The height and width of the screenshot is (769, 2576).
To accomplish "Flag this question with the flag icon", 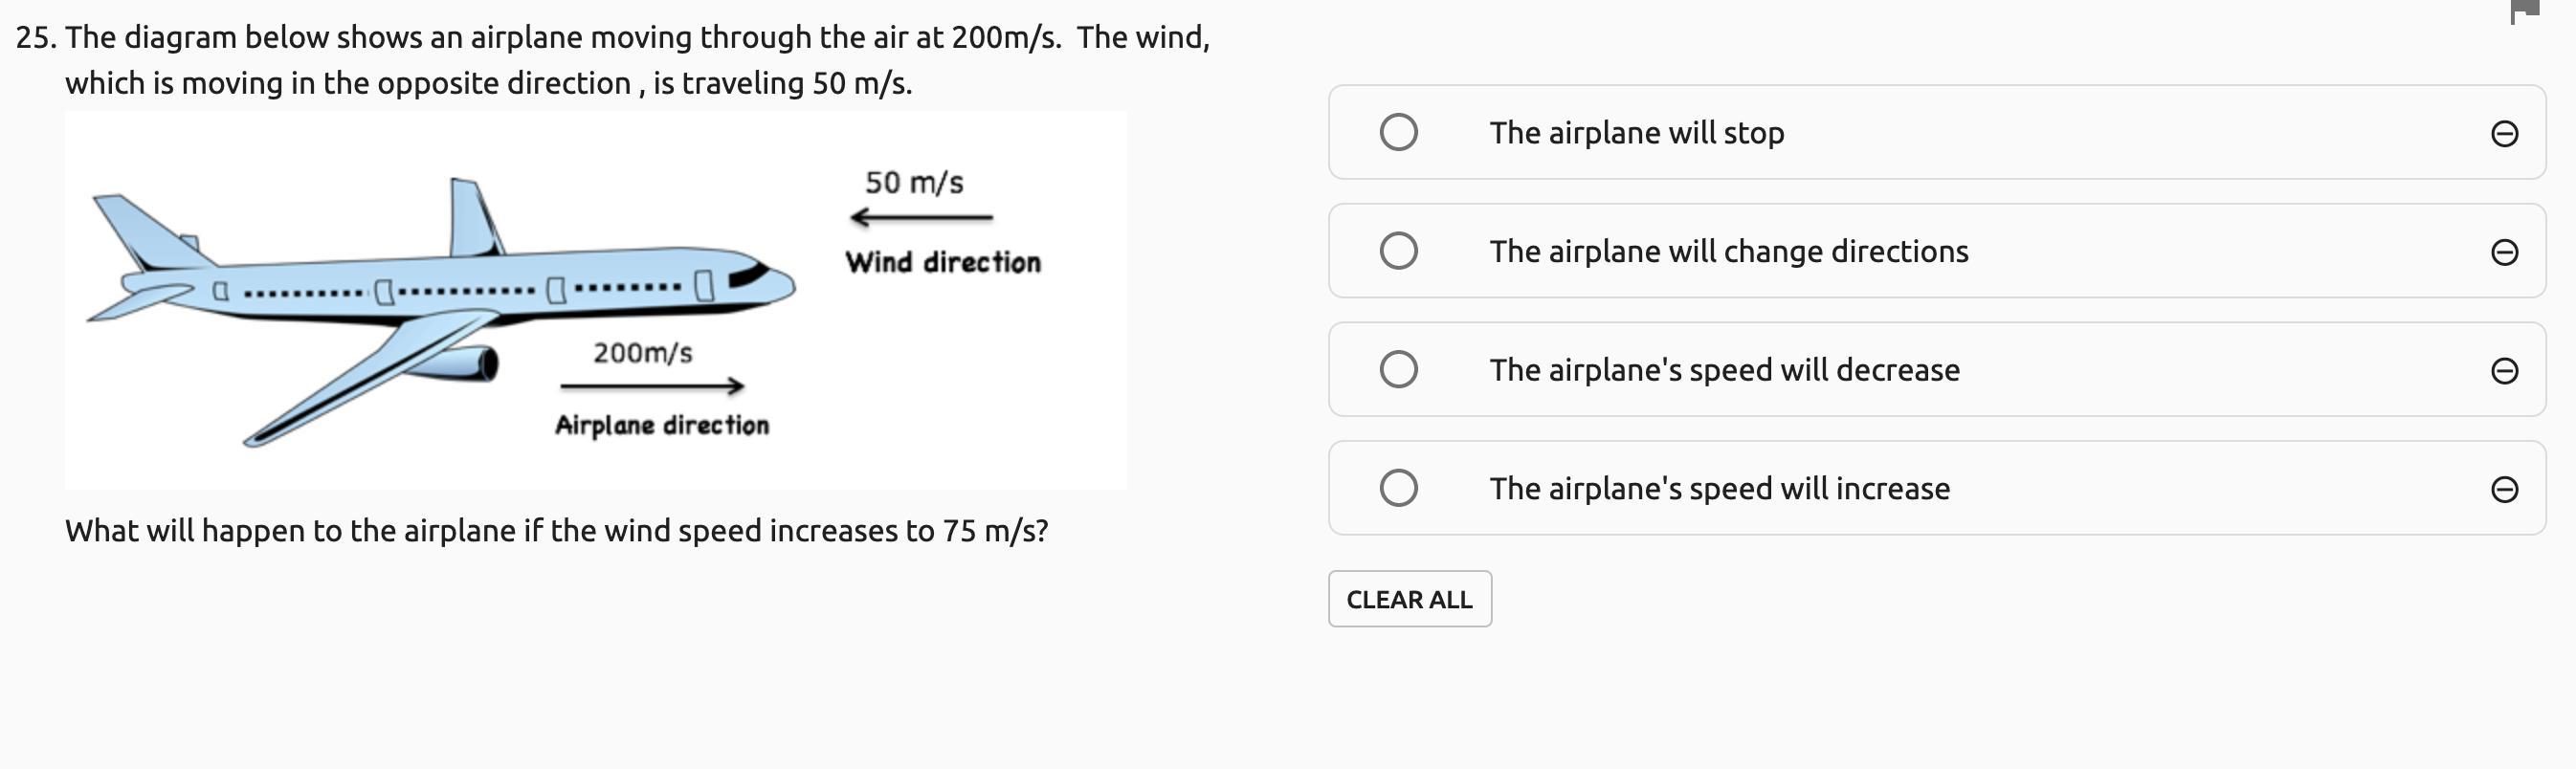I will (x=2524, y=10).
